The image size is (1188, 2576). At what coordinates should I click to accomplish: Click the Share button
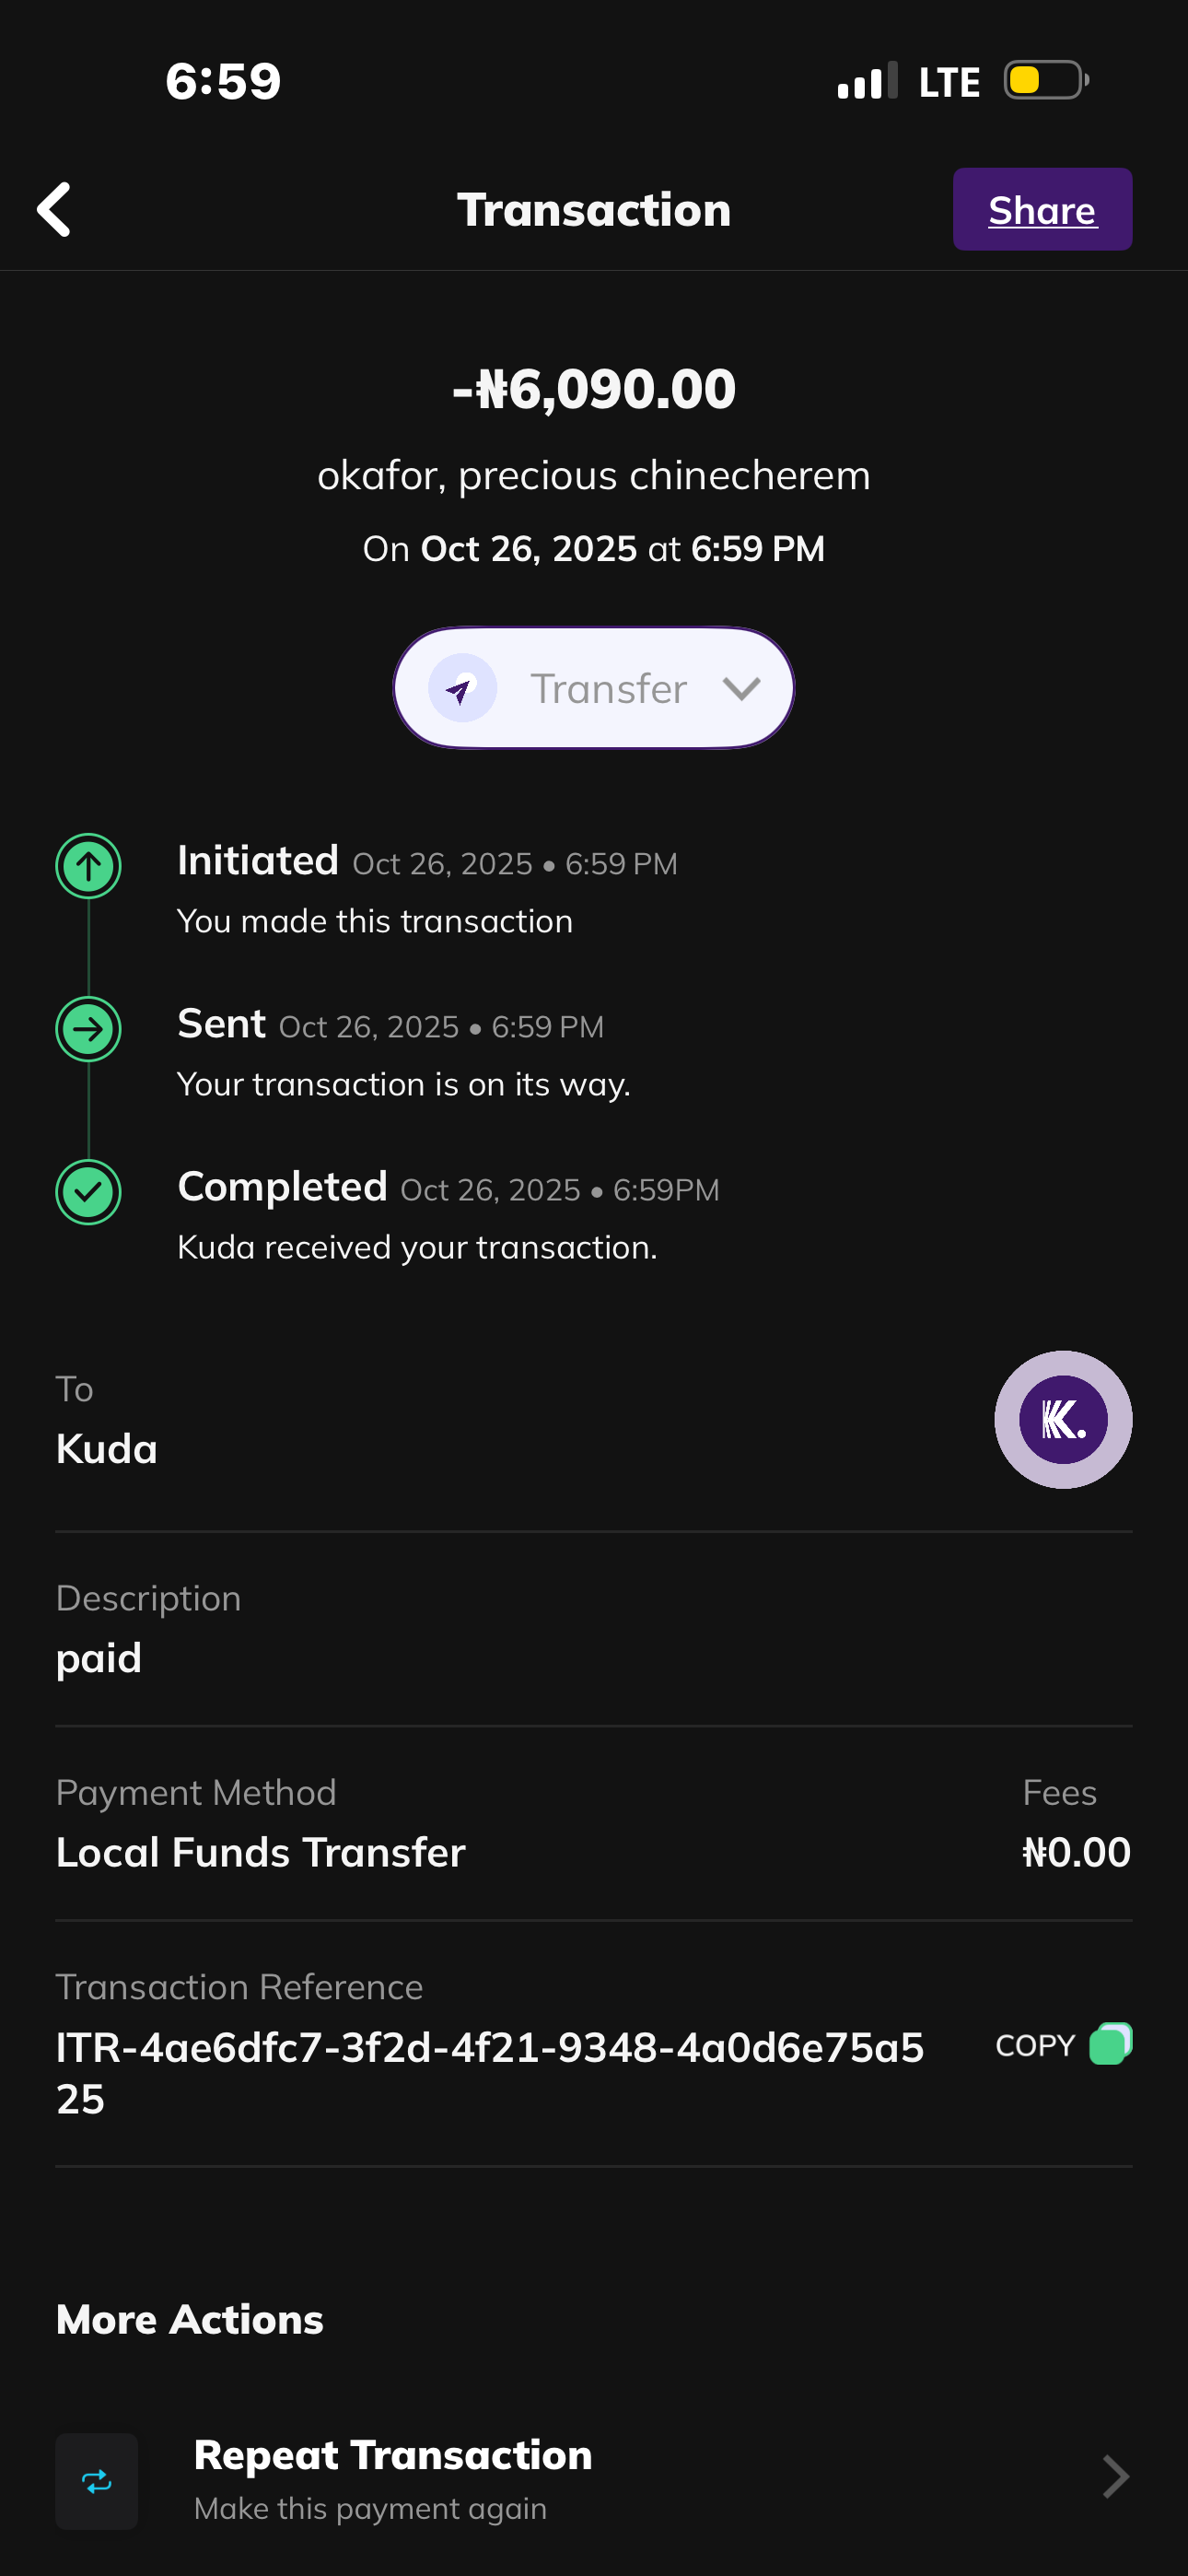(x=1041, y=210)
